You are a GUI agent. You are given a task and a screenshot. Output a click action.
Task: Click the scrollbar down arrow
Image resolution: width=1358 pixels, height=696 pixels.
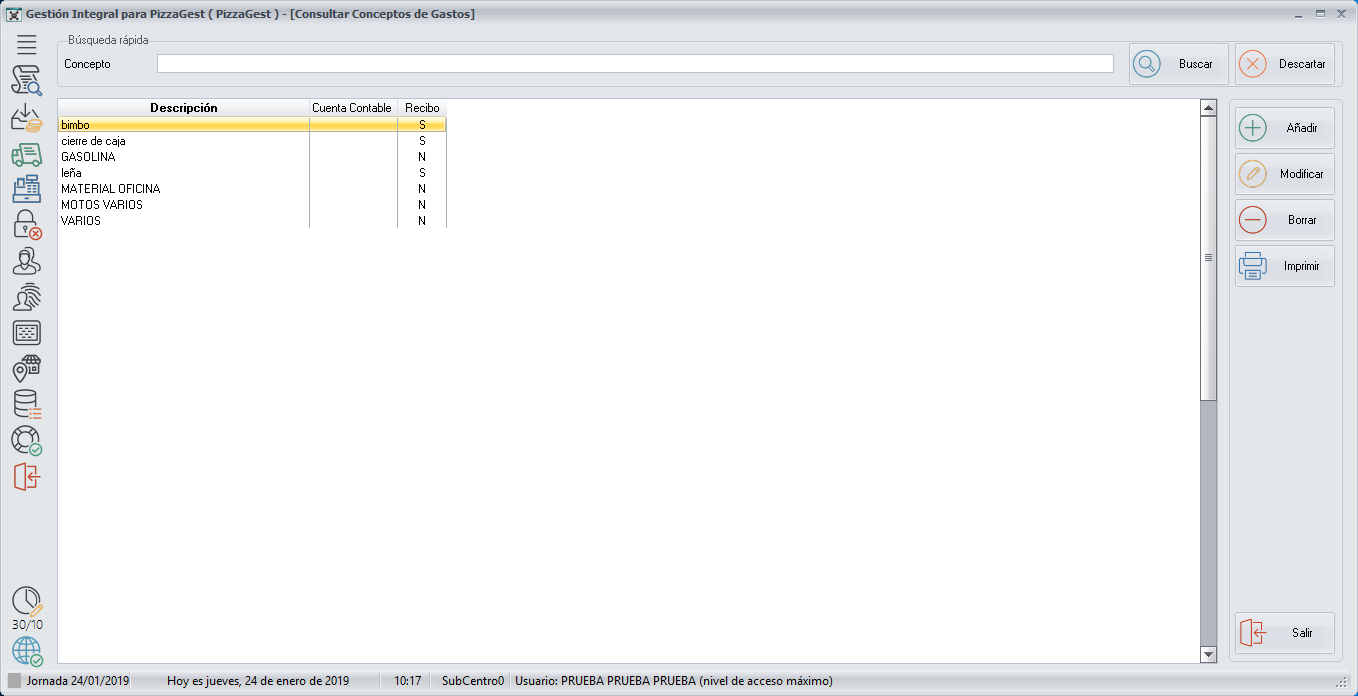pyautogui.click(x=1208, y=654)
